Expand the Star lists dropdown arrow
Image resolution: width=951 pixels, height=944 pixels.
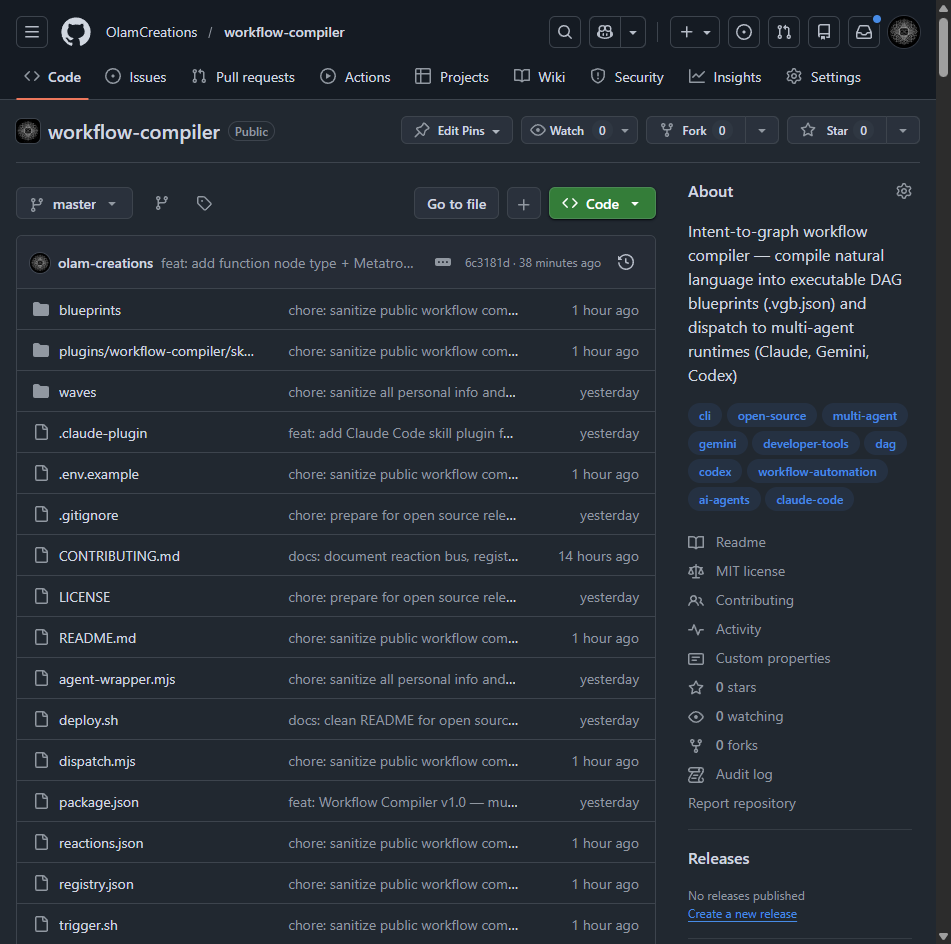902,130
